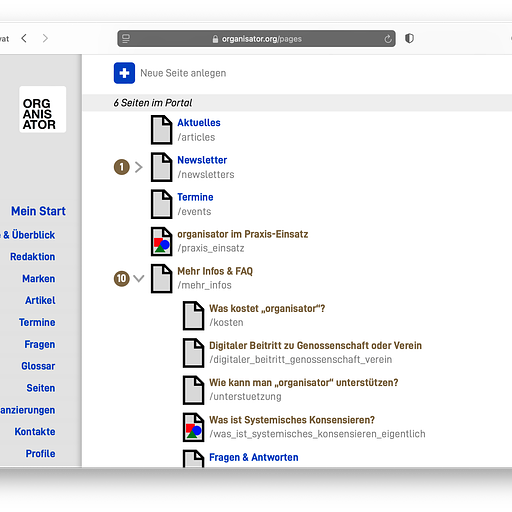
Task: Click the badge showing 10 beside Mehr Infos
Action: (122, 278)
